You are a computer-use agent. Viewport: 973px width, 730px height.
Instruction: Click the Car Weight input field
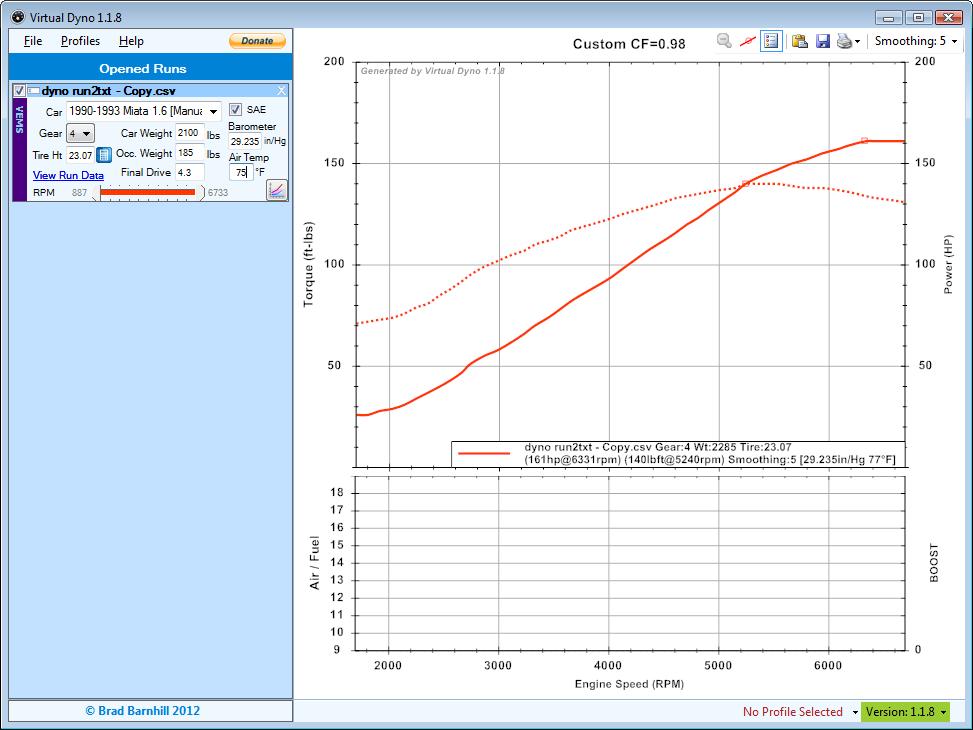[x=189, y=133]
